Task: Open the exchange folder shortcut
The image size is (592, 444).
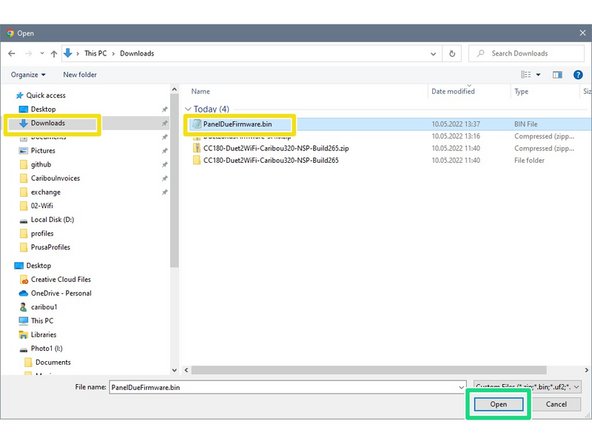Action: pyautogui.click(x=45, y=192)
